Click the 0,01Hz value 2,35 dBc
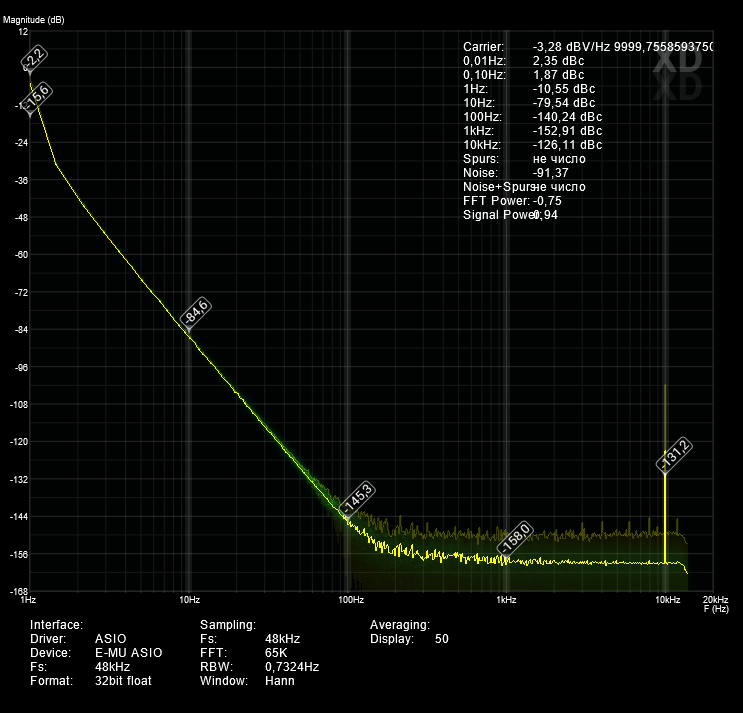 pyautogui.click(x=558, y=61)
